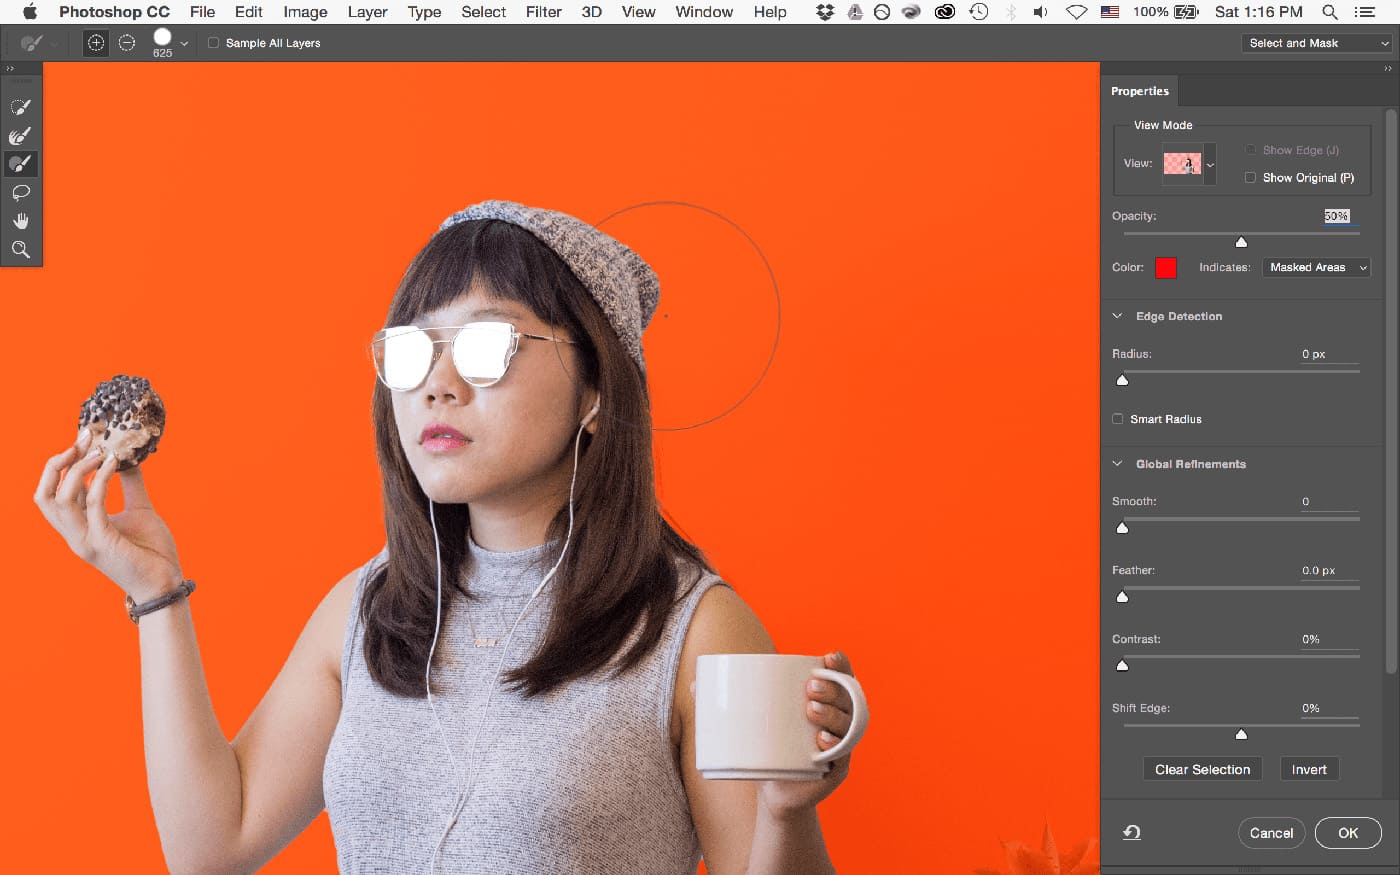Open the Select and Mask workspace dropdown

click(x=1316, y=43)
